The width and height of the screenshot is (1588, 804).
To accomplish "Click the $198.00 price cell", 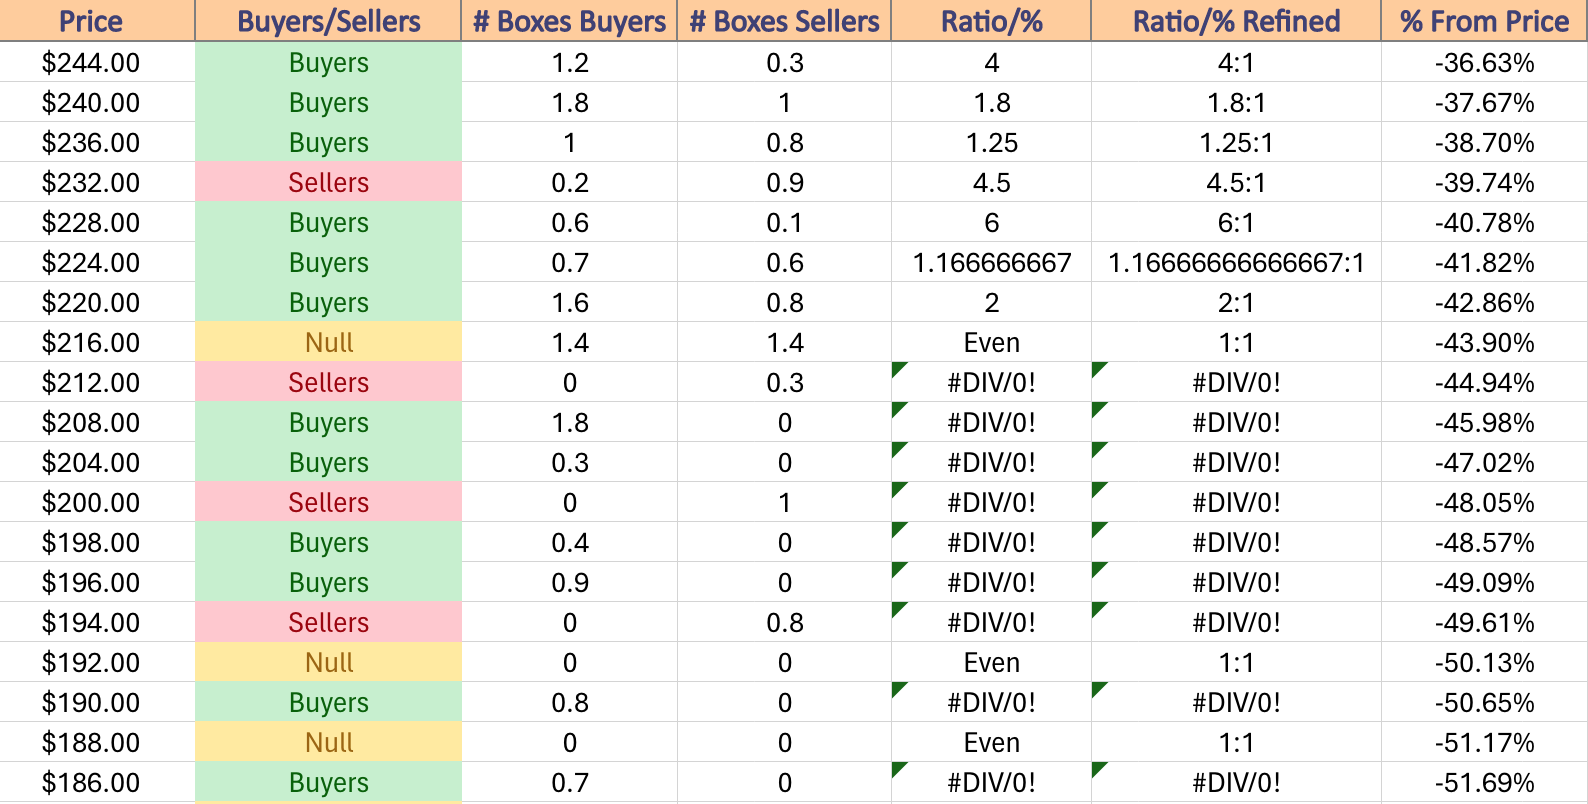I will [x=97, y=542].
